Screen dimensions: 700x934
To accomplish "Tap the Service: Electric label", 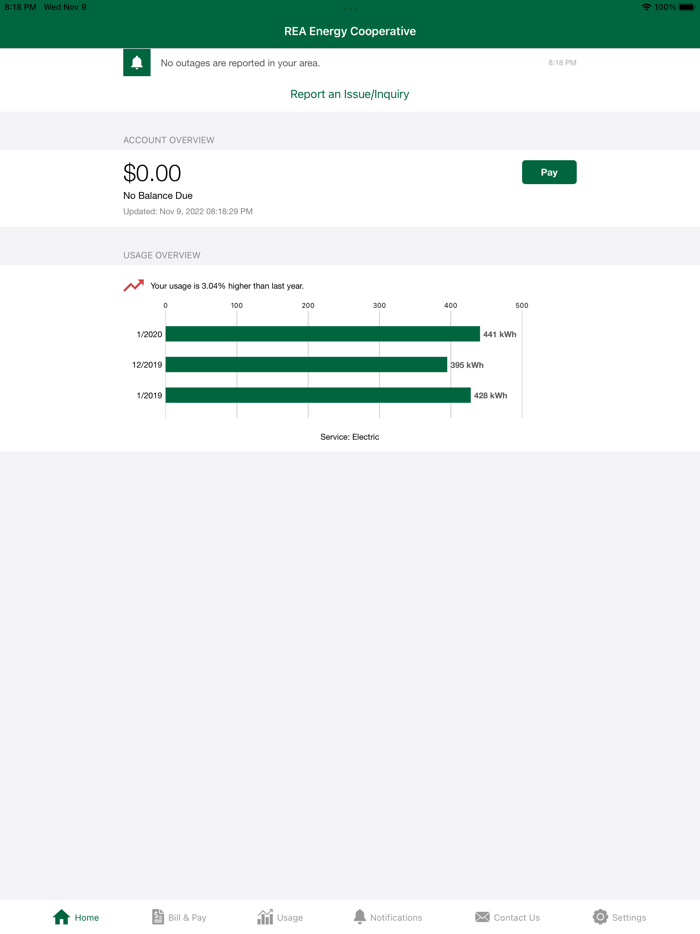I will click(350, 437).
